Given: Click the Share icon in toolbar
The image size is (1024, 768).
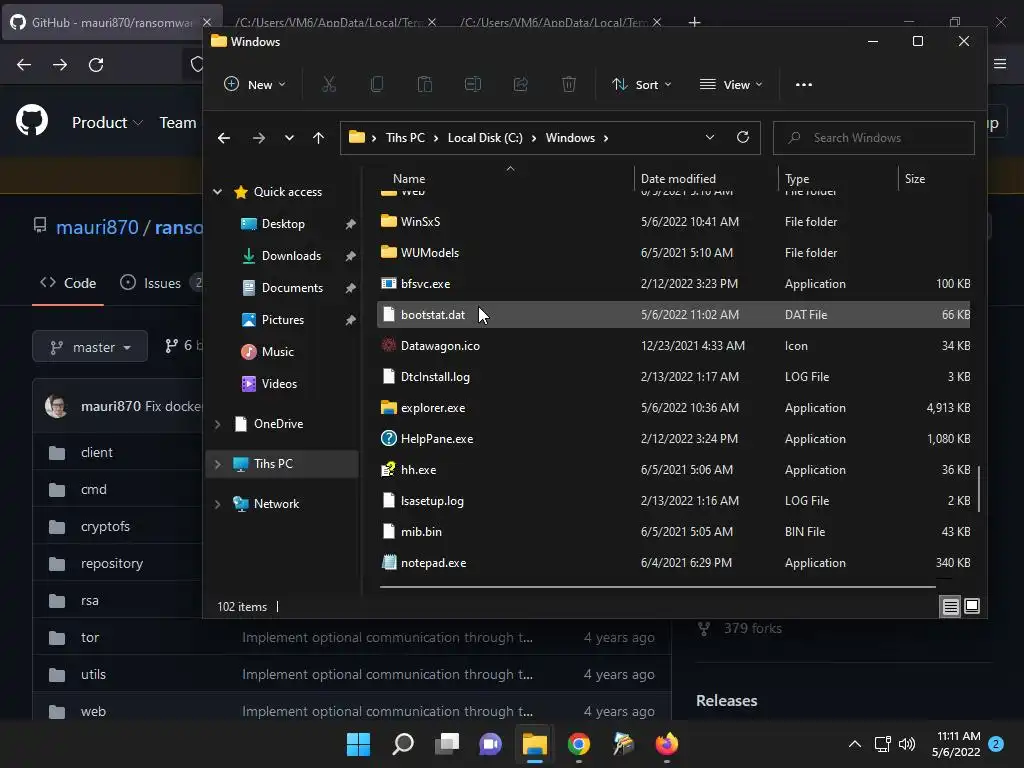Looking at the screenshot, I should click(x=520, y=84).
